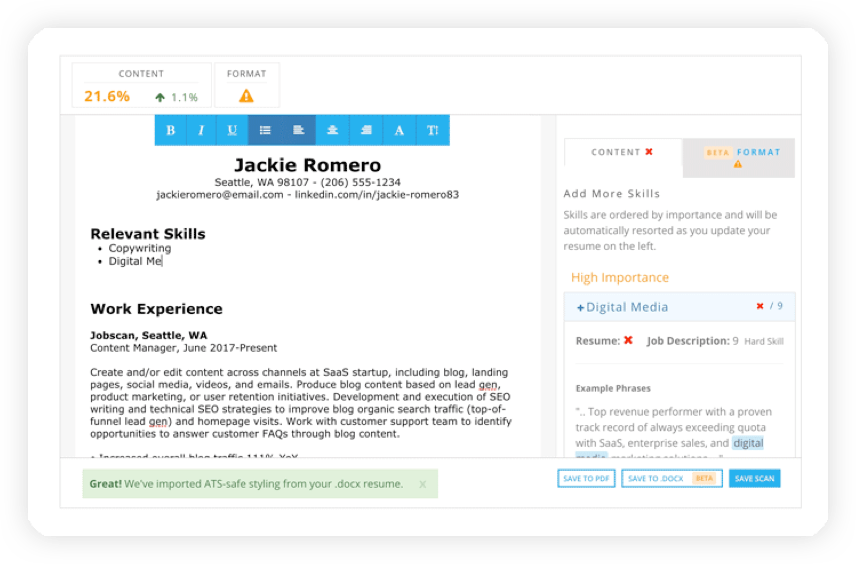
Task: Toggle the bulleted list button
Action: pos(265,130)
